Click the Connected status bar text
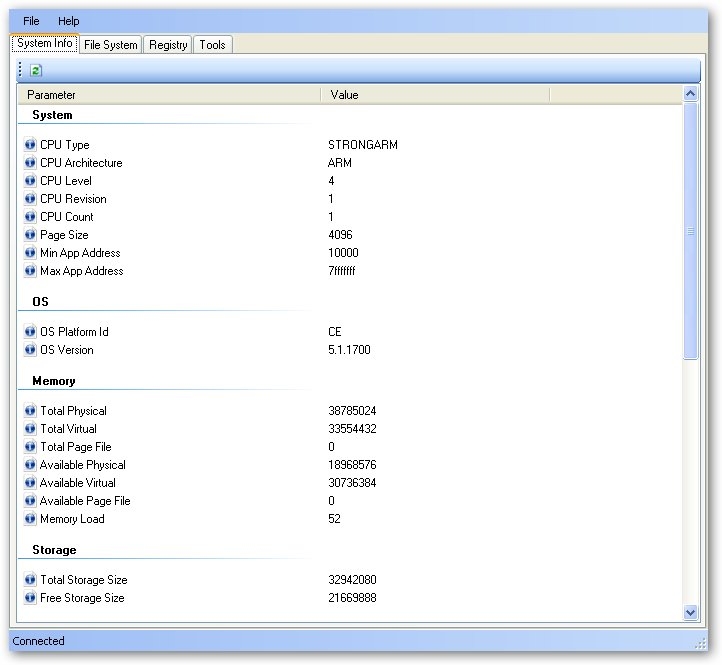This screenshot has width=722, height=665. (x=39, y=641)
